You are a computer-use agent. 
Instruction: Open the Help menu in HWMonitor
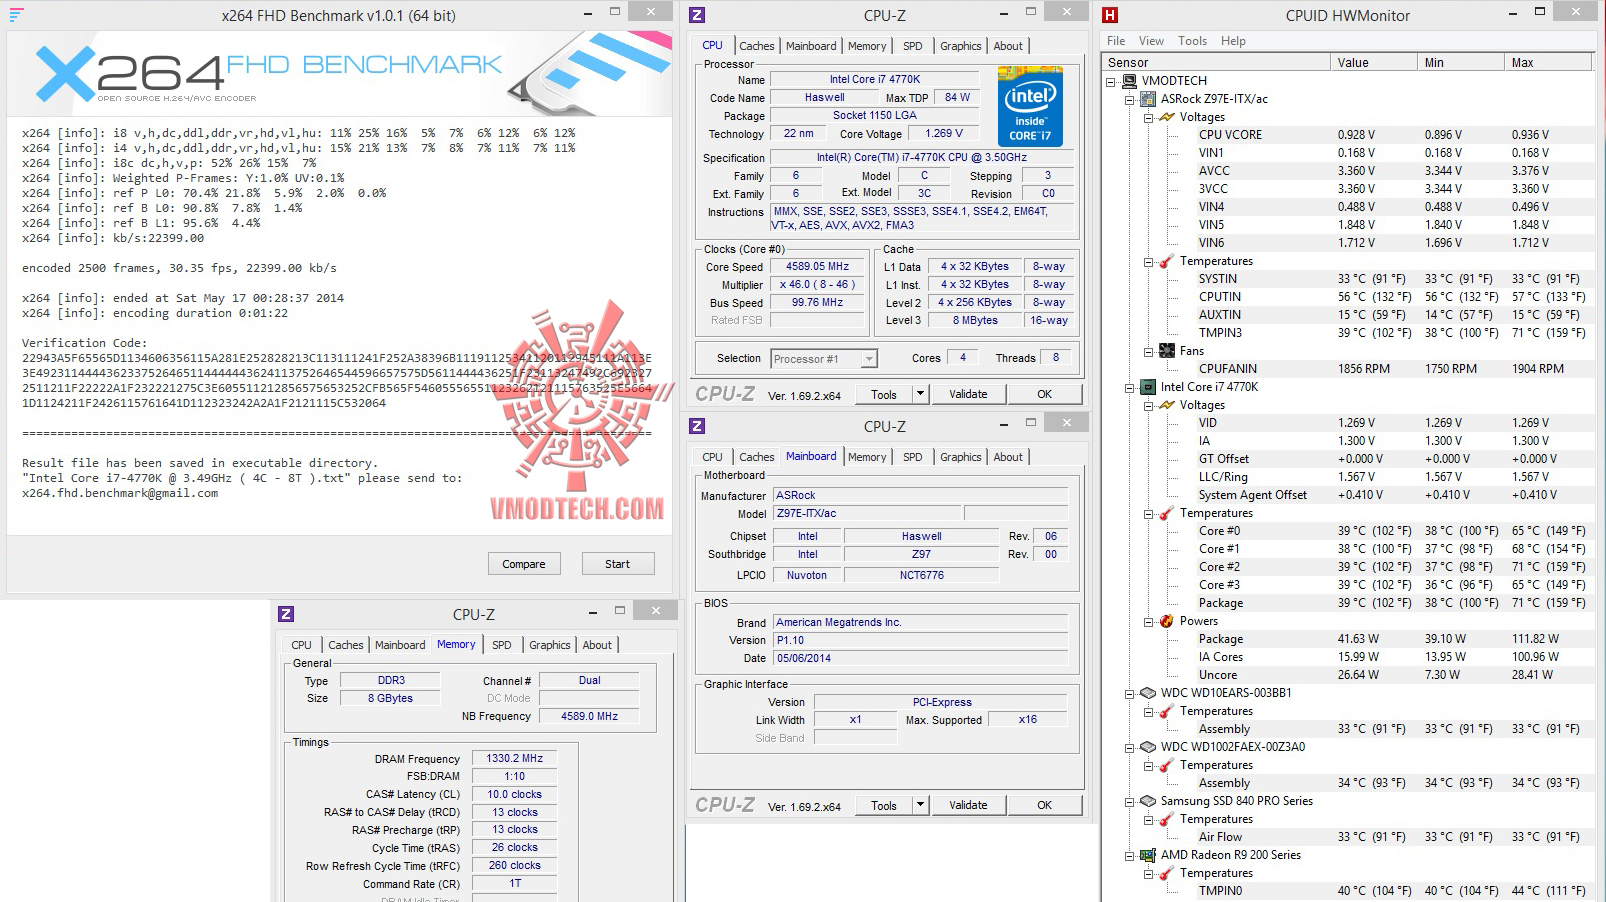(1233, 41)
